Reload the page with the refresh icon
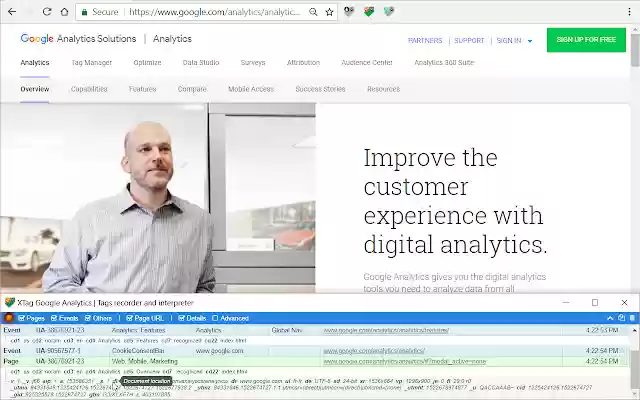This screenshot has height=400, width=640. click(47, 12)
